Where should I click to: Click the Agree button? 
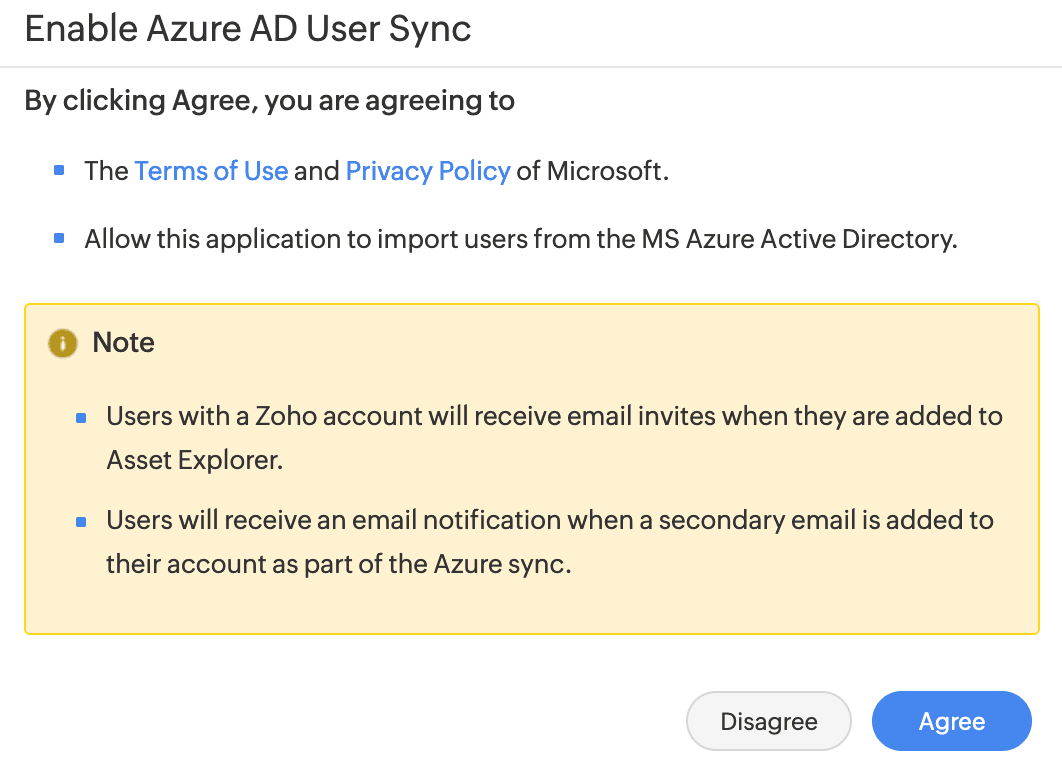coord(951,721)
